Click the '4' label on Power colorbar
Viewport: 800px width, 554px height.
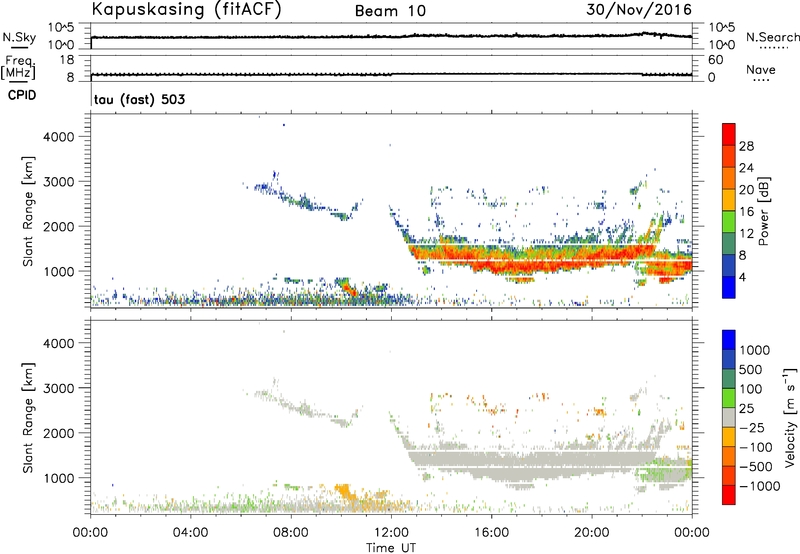(743, 277)
